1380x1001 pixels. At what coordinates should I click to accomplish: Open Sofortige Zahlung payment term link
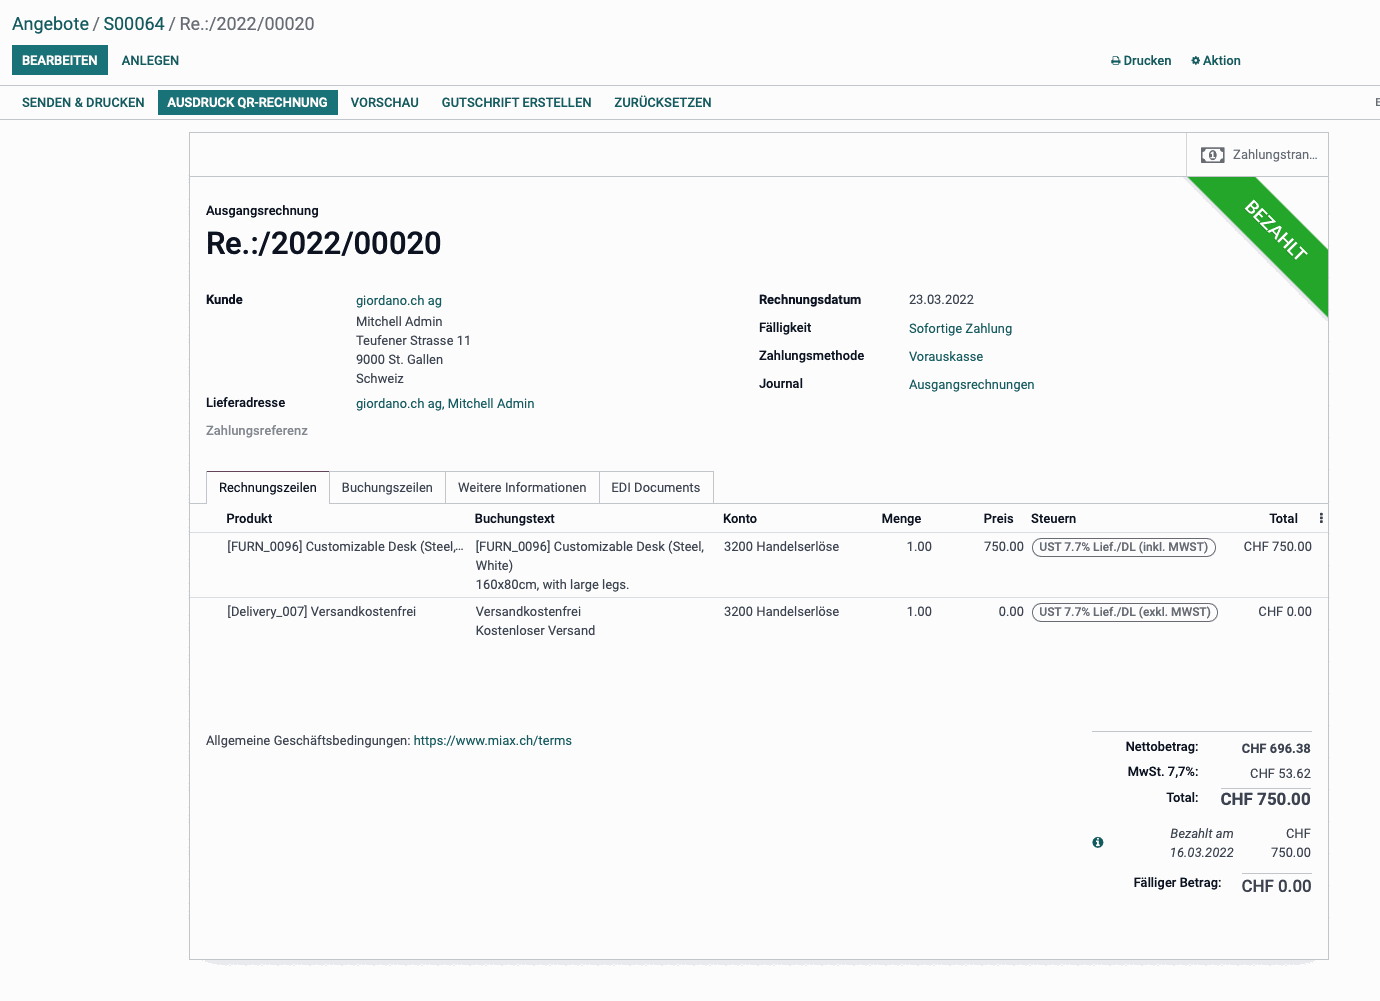click(960, 328)
